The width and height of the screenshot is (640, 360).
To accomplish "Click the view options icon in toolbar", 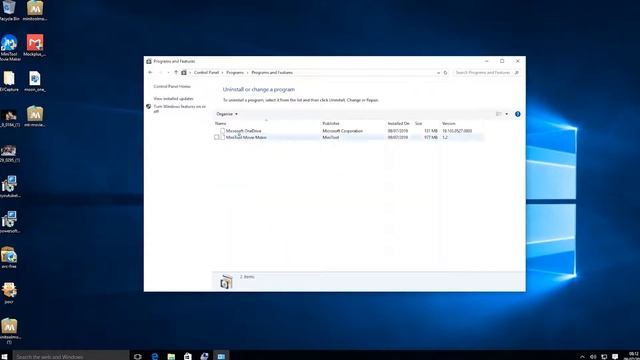I will (499, 114).
